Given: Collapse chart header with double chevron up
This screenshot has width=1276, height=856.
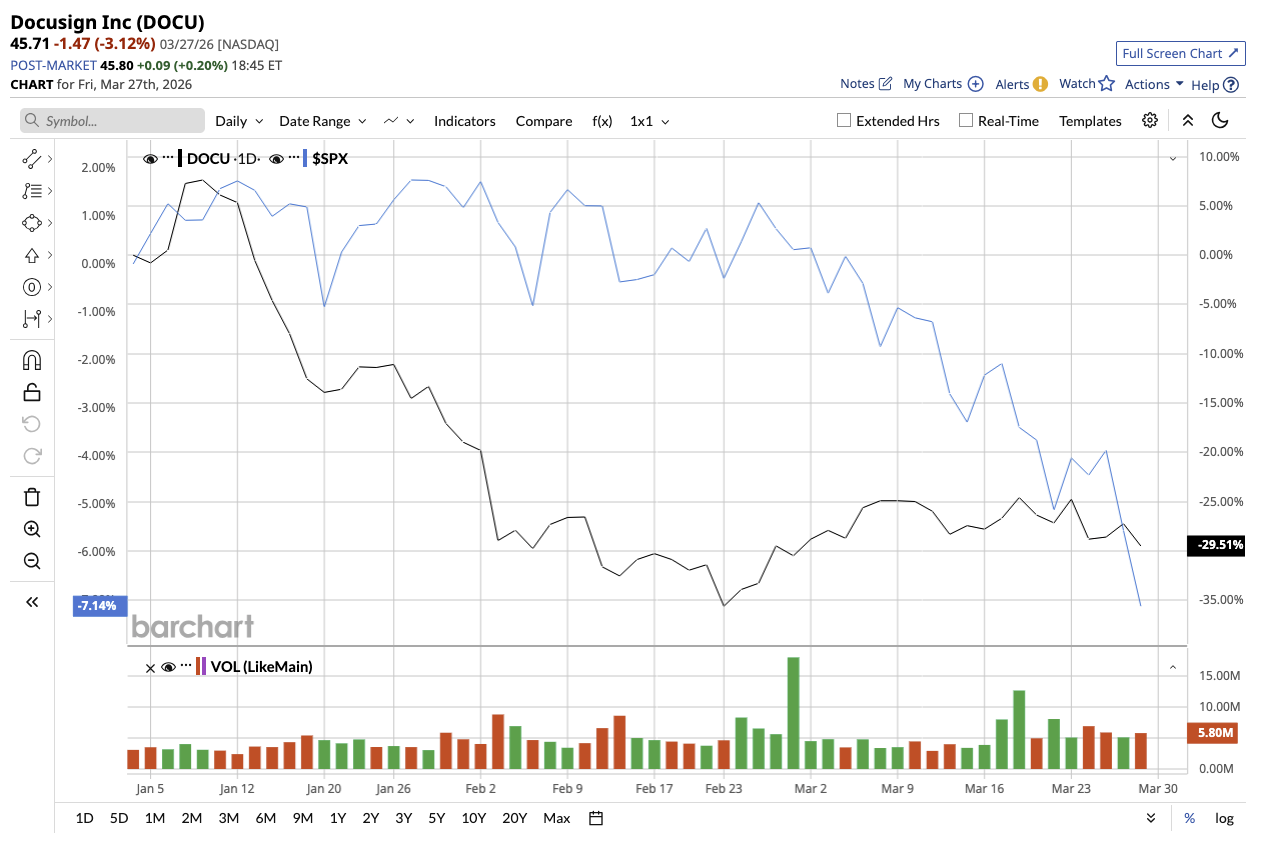Looking at the screenshot, I should 1188,120.
